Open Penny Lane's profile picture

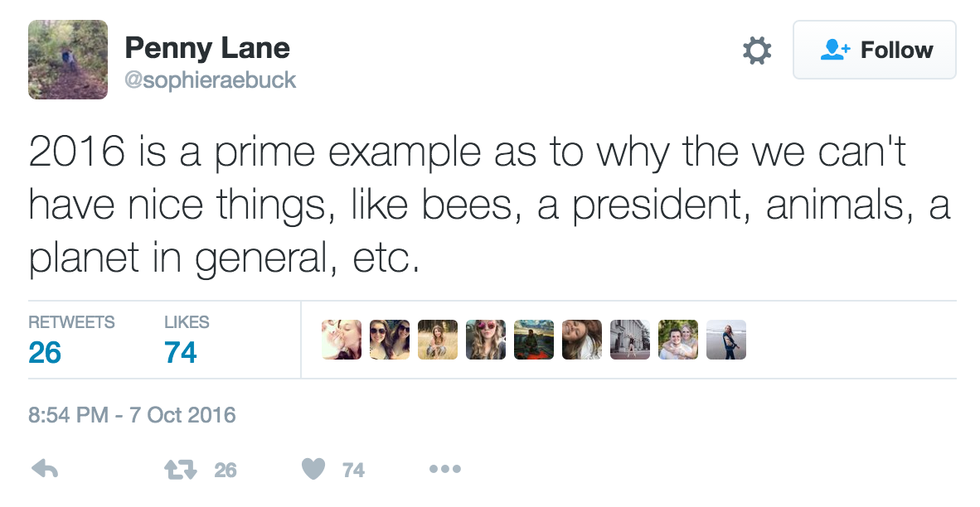point(68,59)
